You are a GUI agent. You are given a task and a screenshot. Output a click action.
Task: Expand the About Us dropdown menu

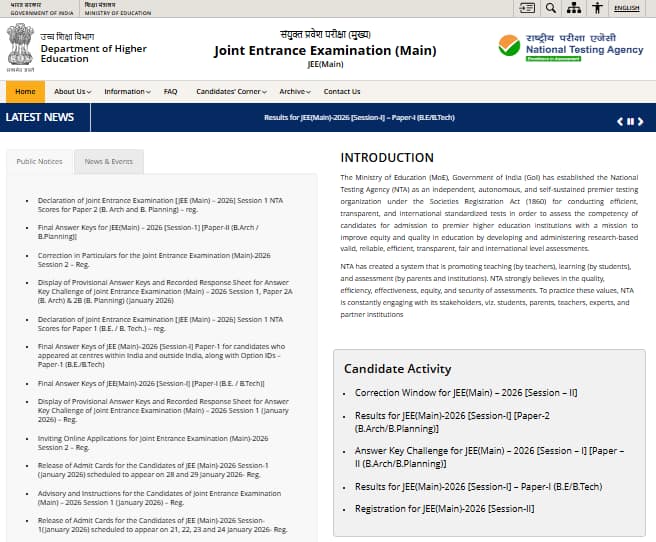click(x=72, y=92)
